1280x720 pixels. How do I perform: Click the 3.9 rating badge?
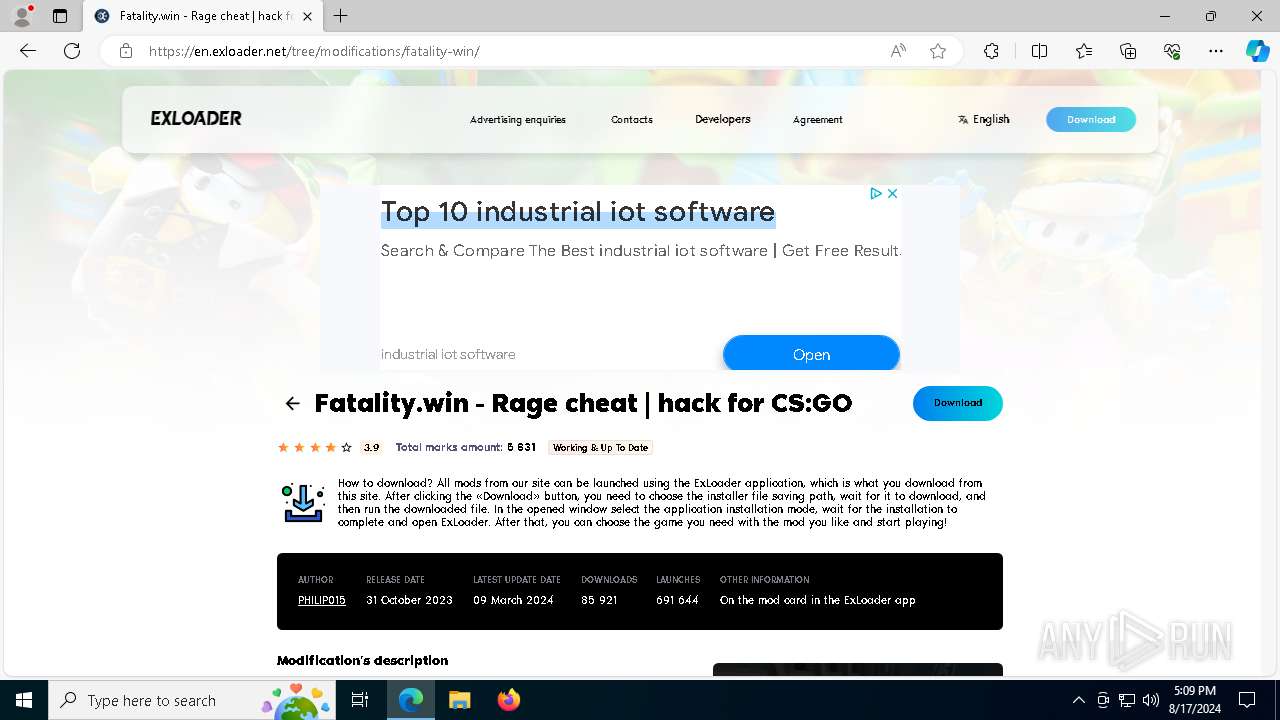click(371, 447)
